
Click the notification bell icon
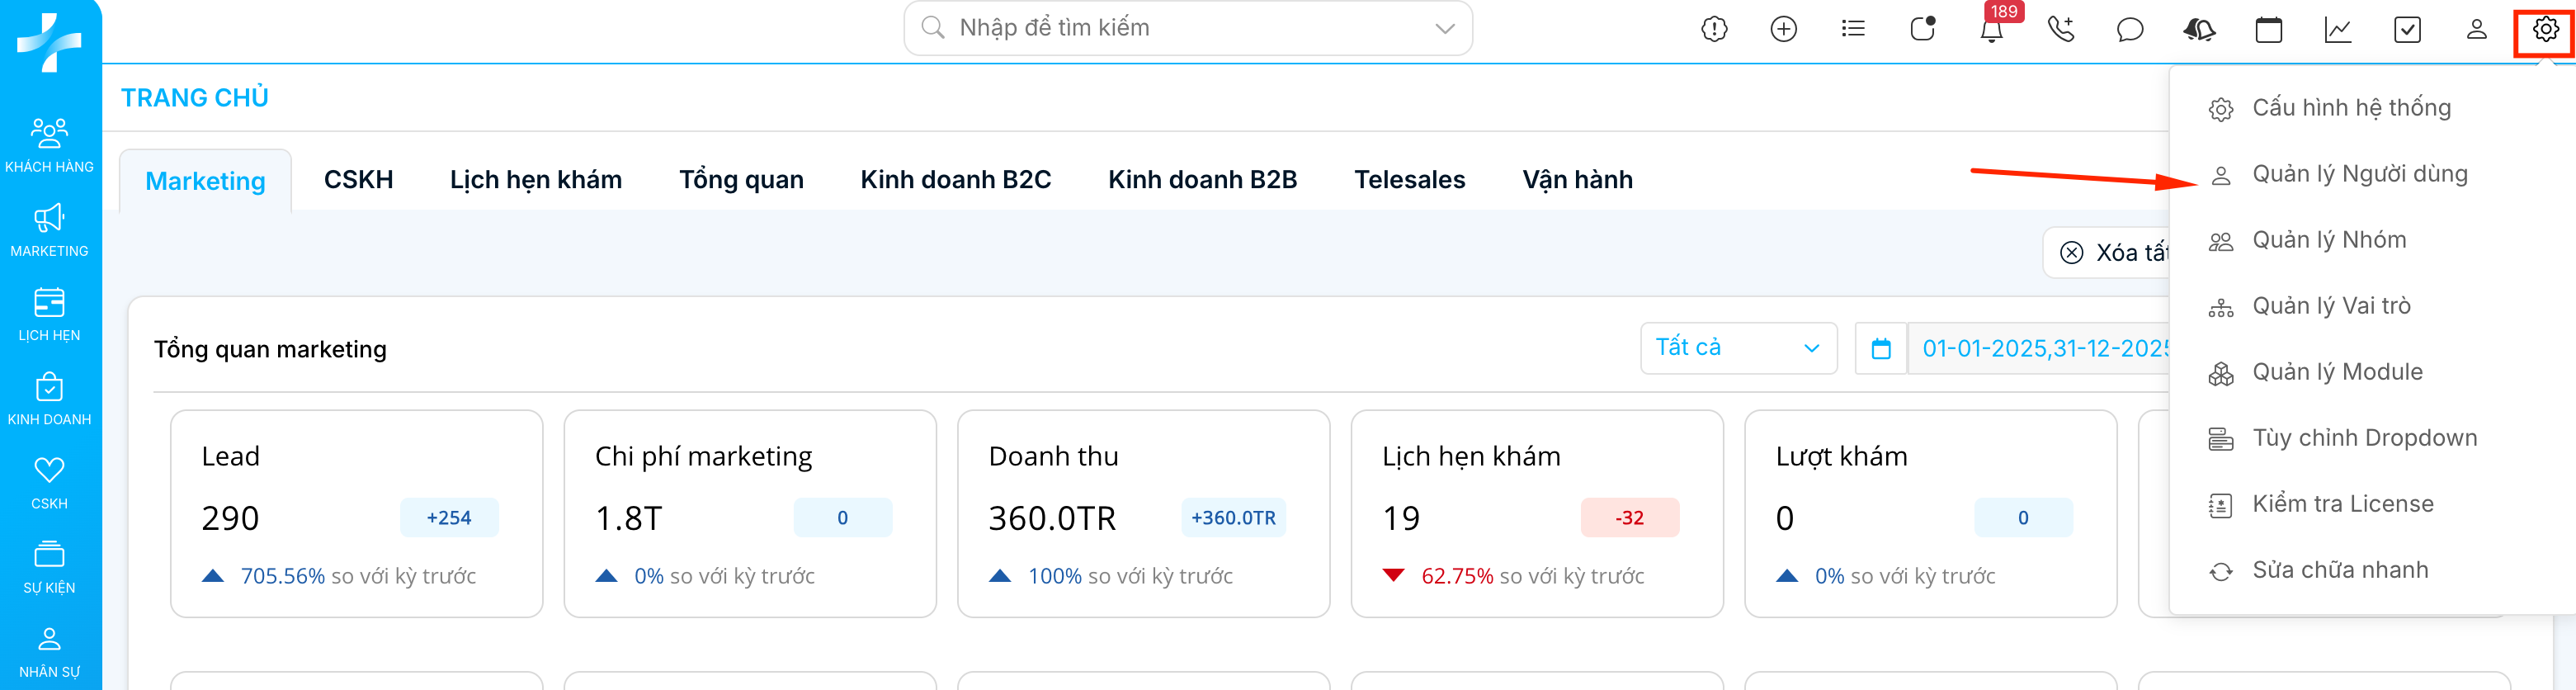[1991, 30]
